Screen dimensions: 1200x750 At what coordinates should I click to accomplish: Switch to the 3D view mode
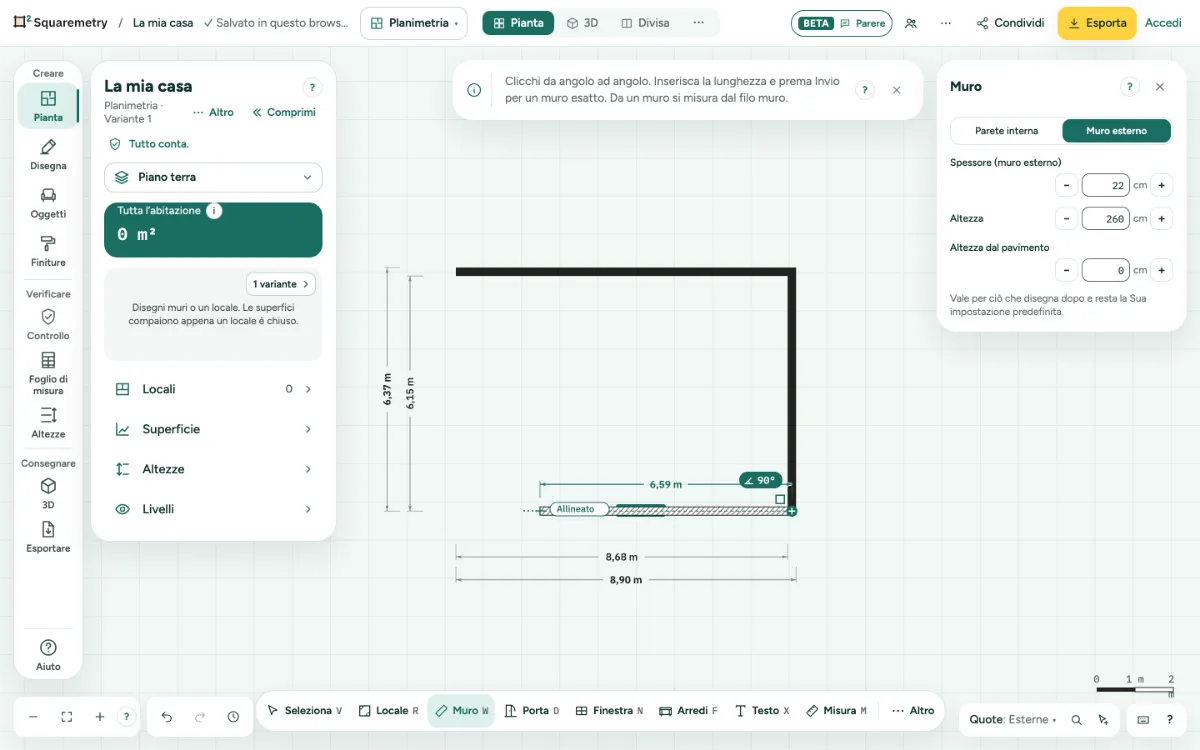coord(582,23)
